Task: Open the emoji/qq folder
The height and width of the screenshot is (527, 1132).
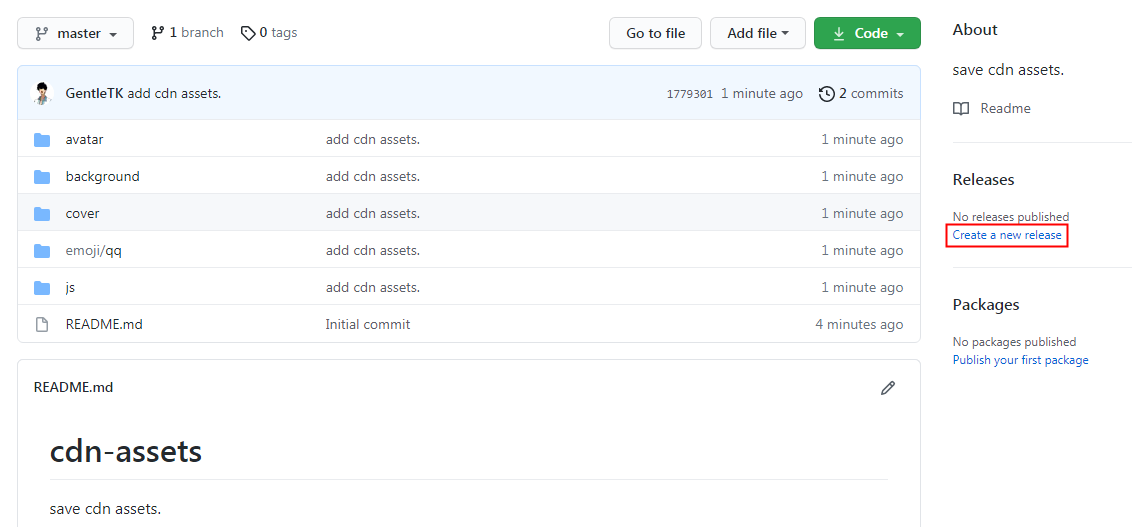Action: [93, 251]
